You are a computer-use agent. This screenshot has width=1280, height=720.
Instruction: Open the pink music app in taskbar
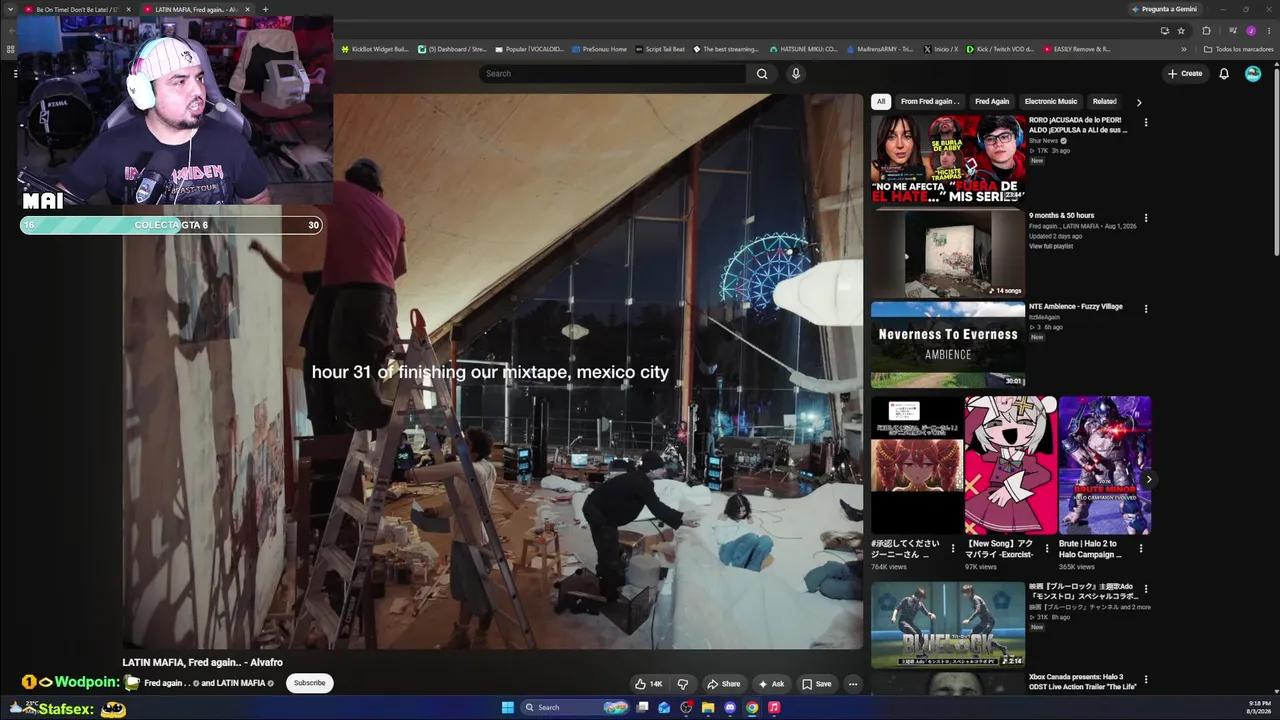click(774, 707)
